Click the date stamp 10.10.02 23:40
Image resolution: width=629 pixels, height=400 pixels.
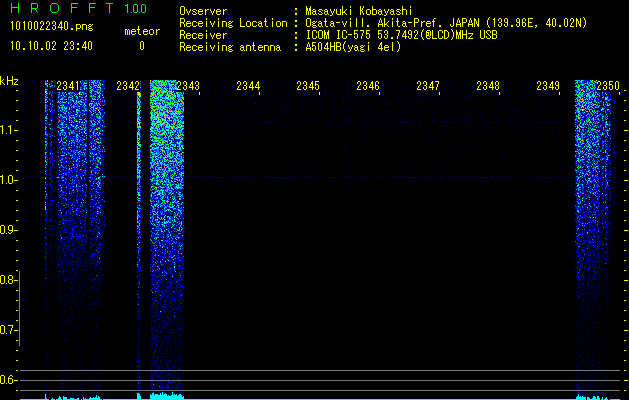[x=51, y=46]
